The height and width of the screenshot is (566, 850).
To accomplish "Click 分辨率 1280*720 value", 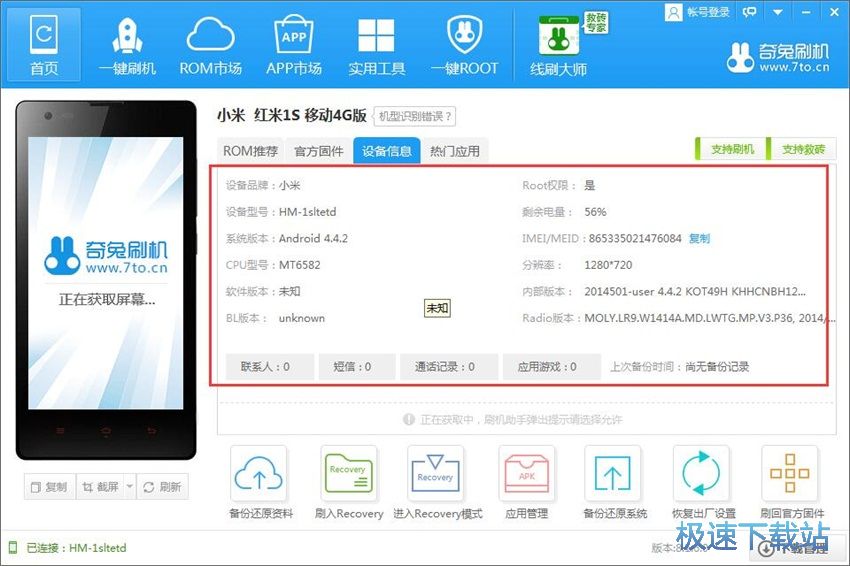I will (x=608, y=265).
